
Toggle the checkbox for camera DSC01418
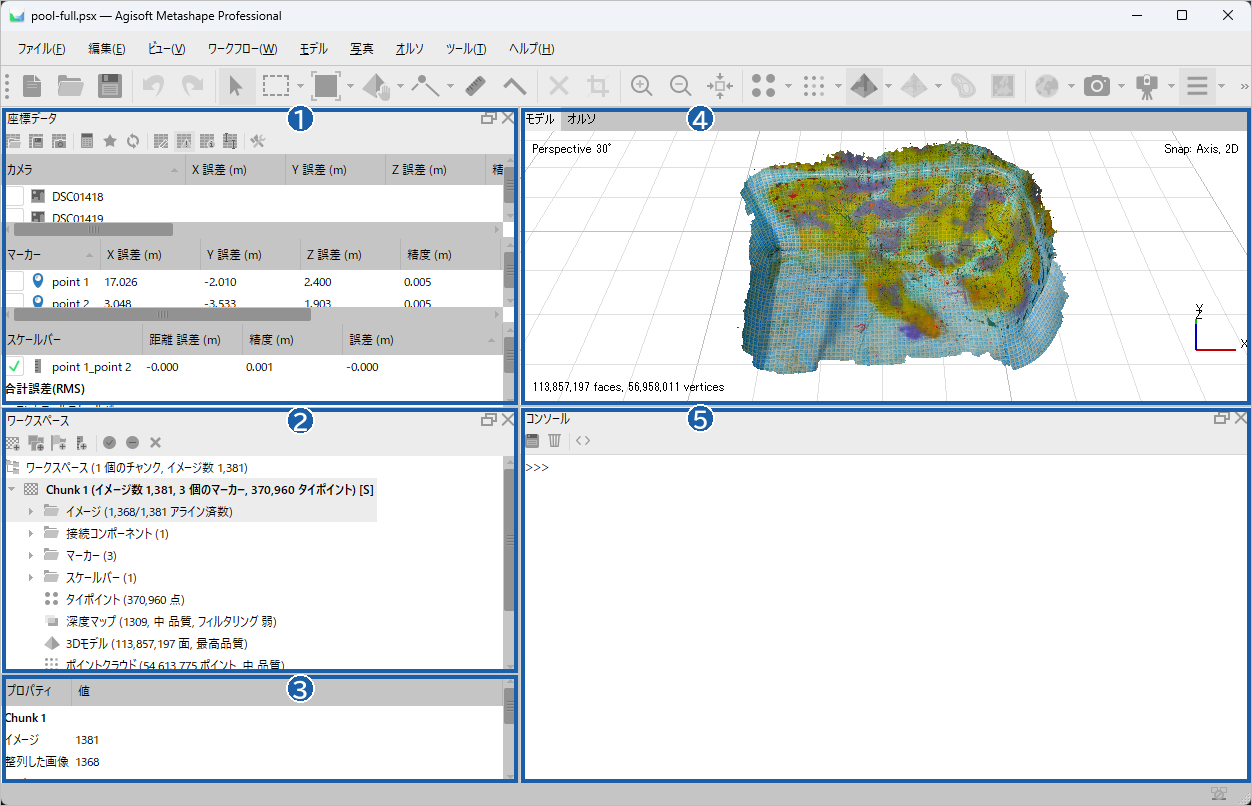[15, 197]
